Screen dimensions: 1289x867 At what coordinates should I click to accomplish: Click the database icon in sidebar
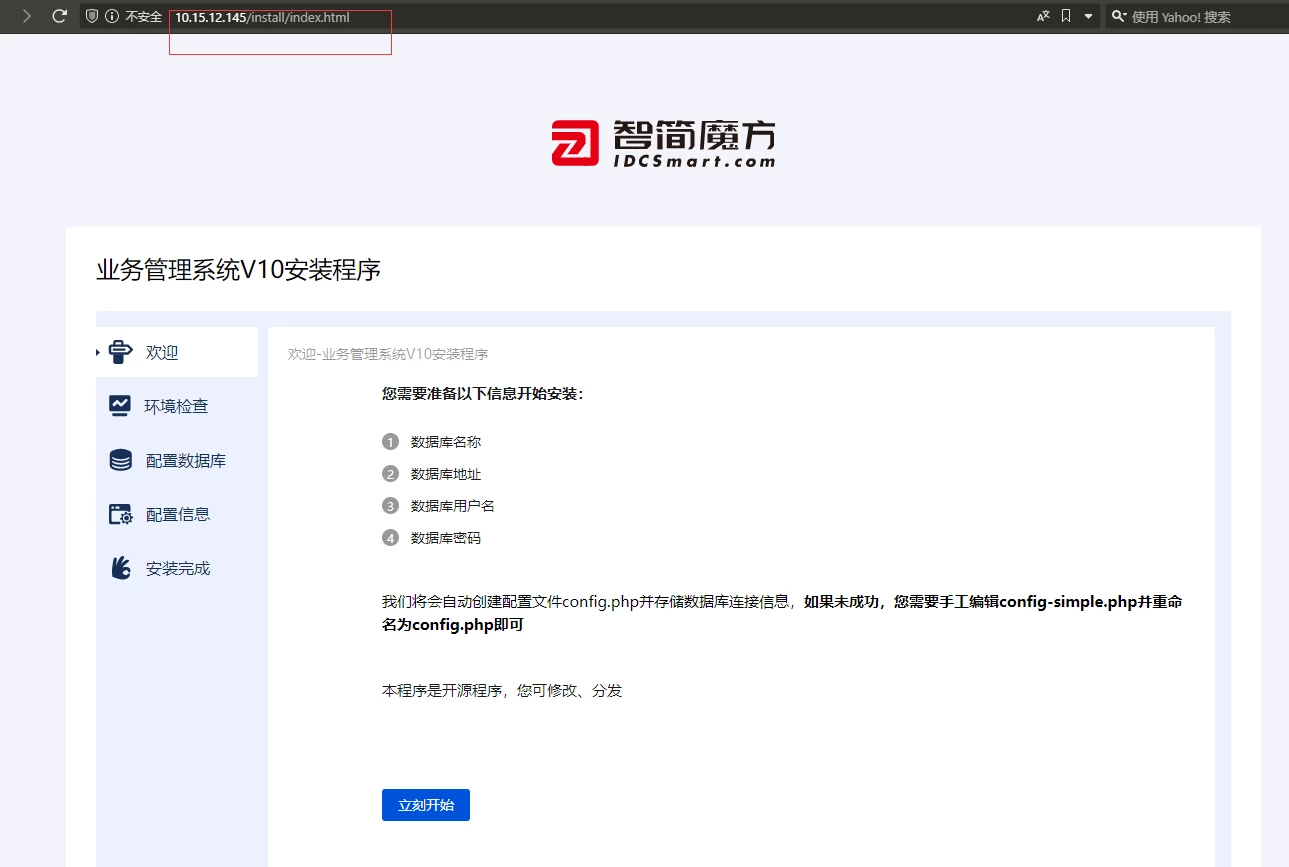pyautogui.click(x=120, y=460)
